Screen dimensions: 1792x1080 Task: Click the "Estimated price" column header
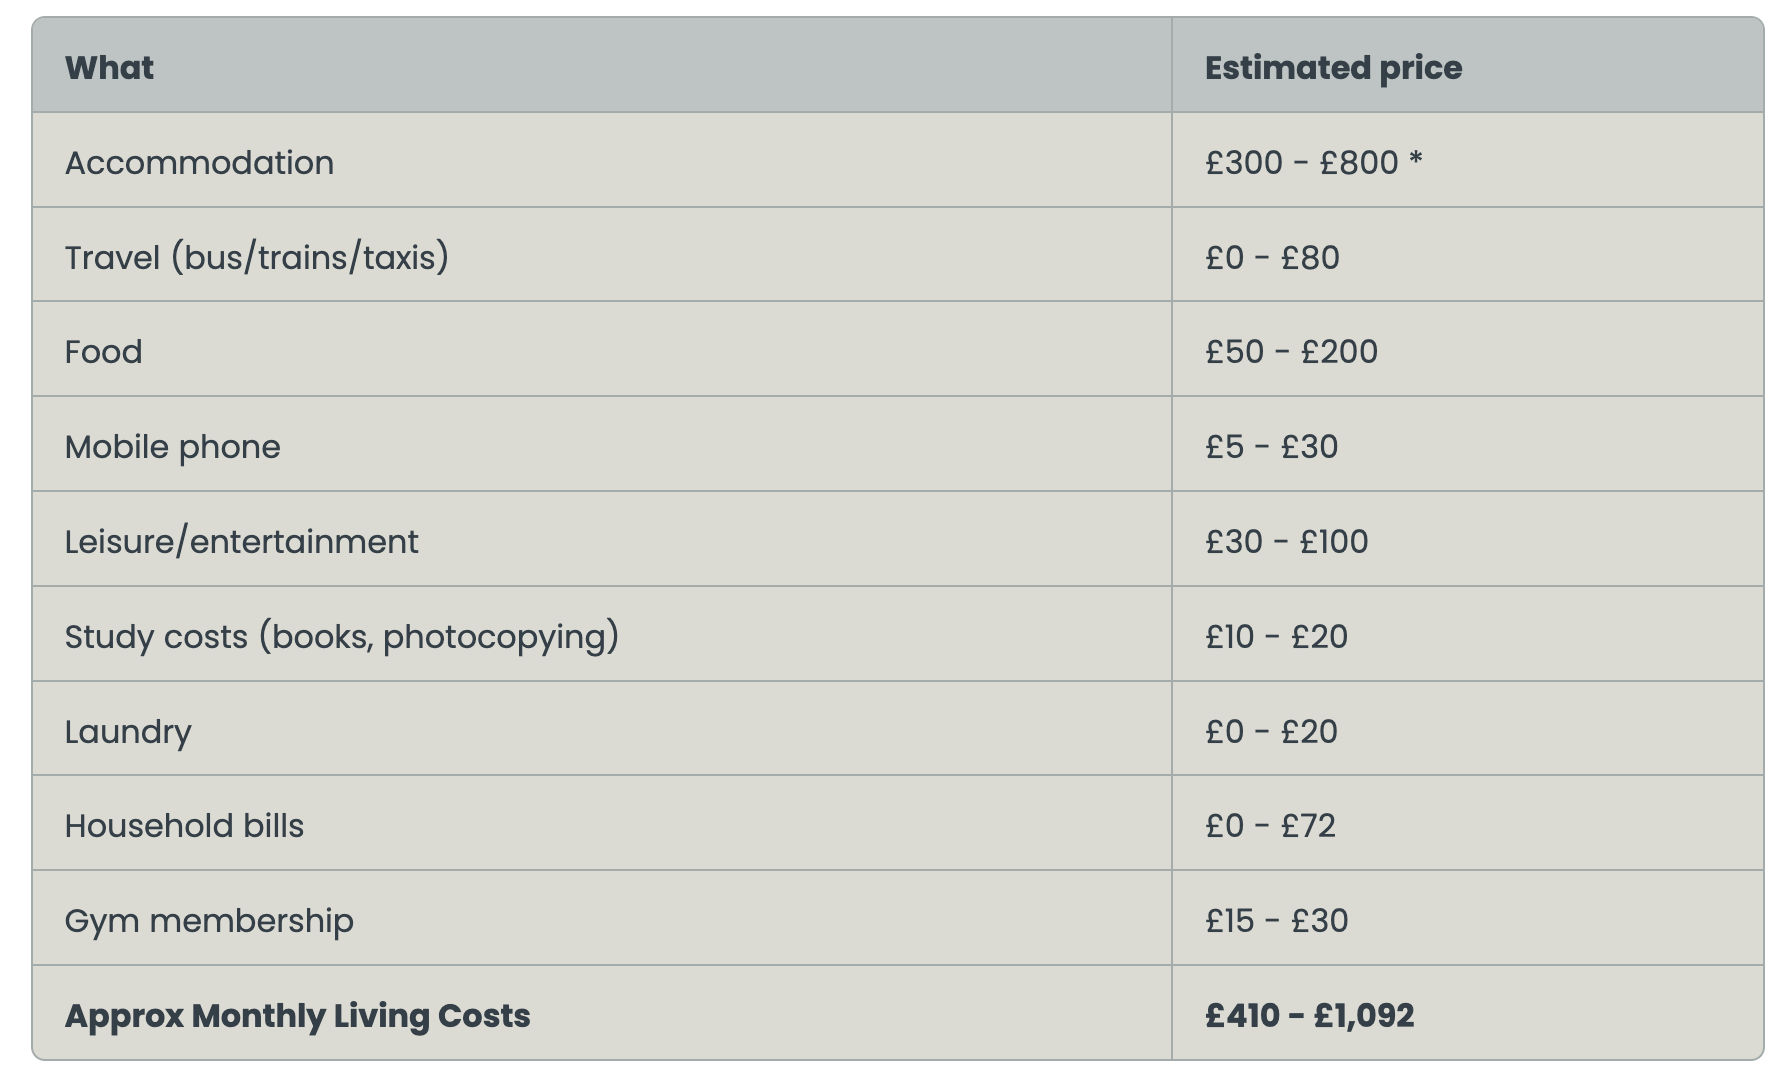[1333, 68]
